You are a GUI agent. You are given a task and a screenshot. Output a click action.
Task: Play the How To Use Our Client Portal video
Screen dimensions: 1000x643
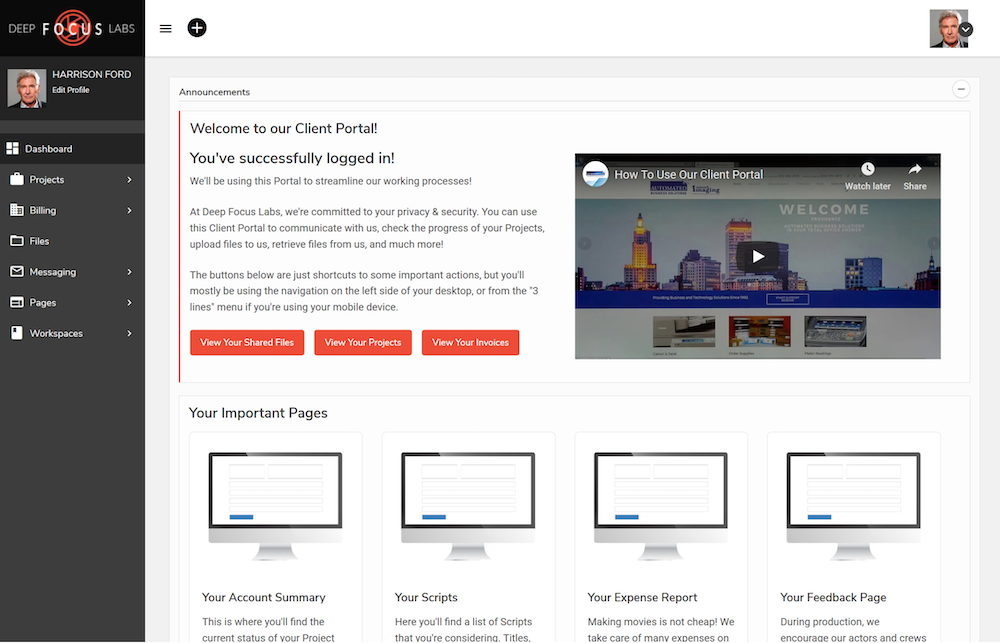(758, 256)
